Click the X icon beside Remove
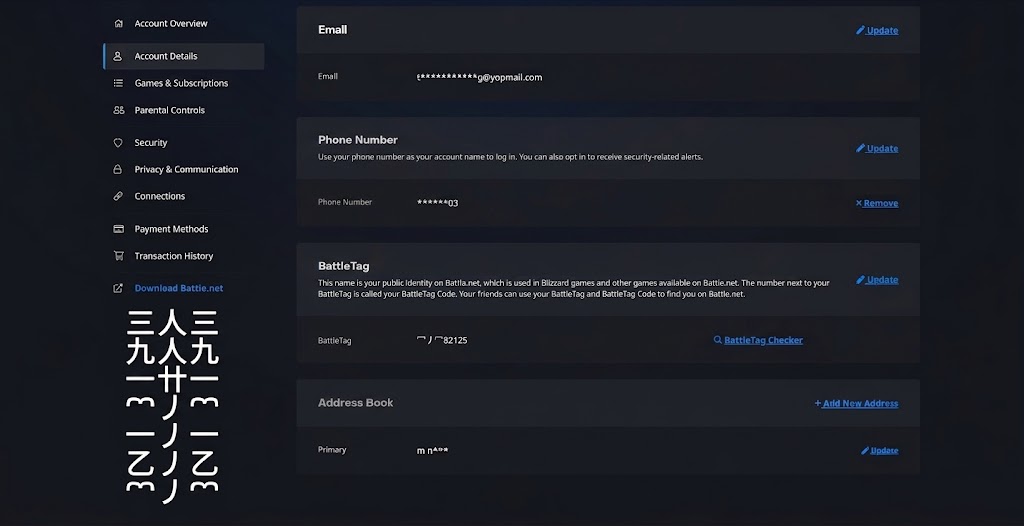 (859, 203)
